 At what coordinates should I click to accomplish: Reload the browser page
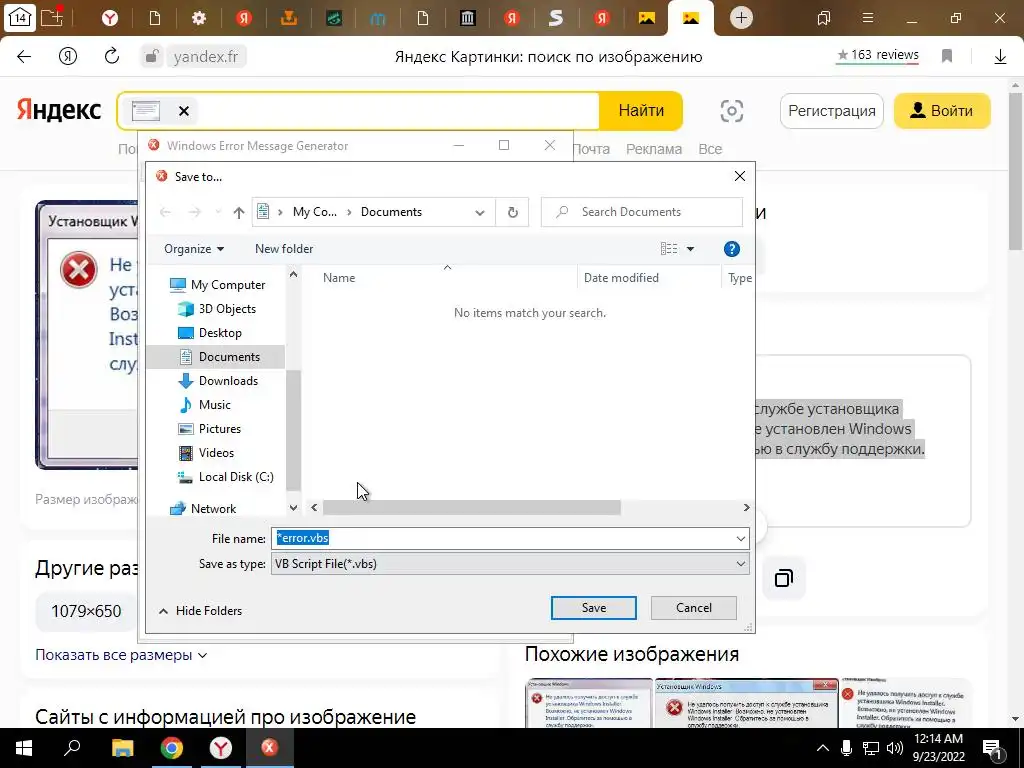pos(112,56)
